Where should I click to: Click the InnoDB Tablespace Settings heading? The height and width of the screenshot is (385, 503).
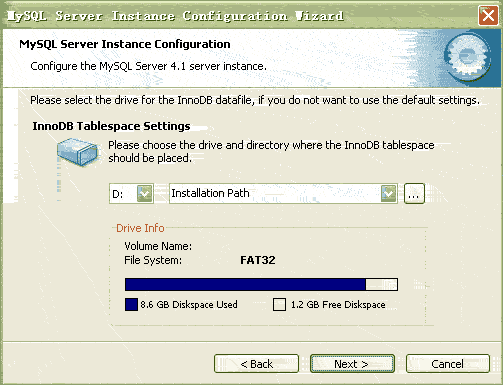111,126
